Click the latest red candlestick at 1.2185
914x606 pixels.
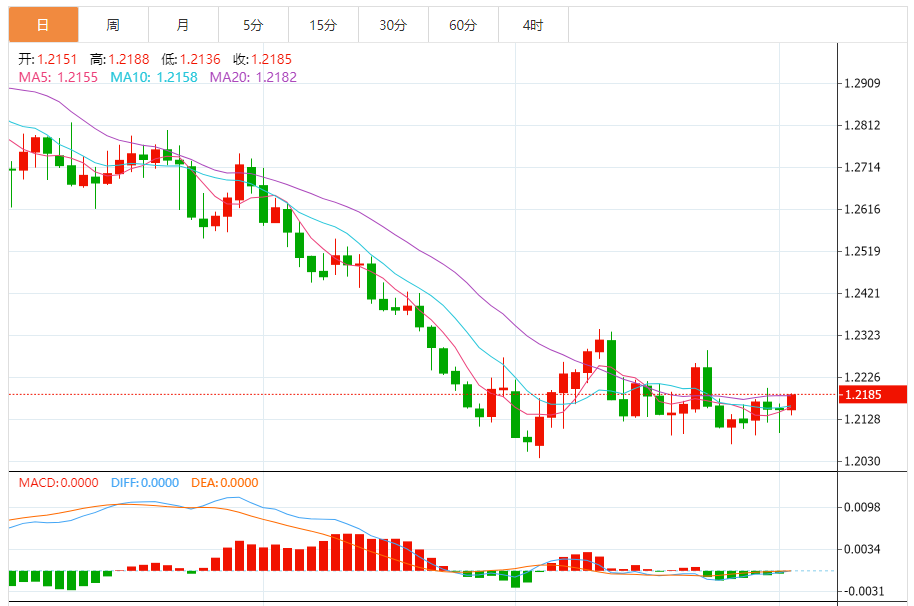(x=792, y=403)
